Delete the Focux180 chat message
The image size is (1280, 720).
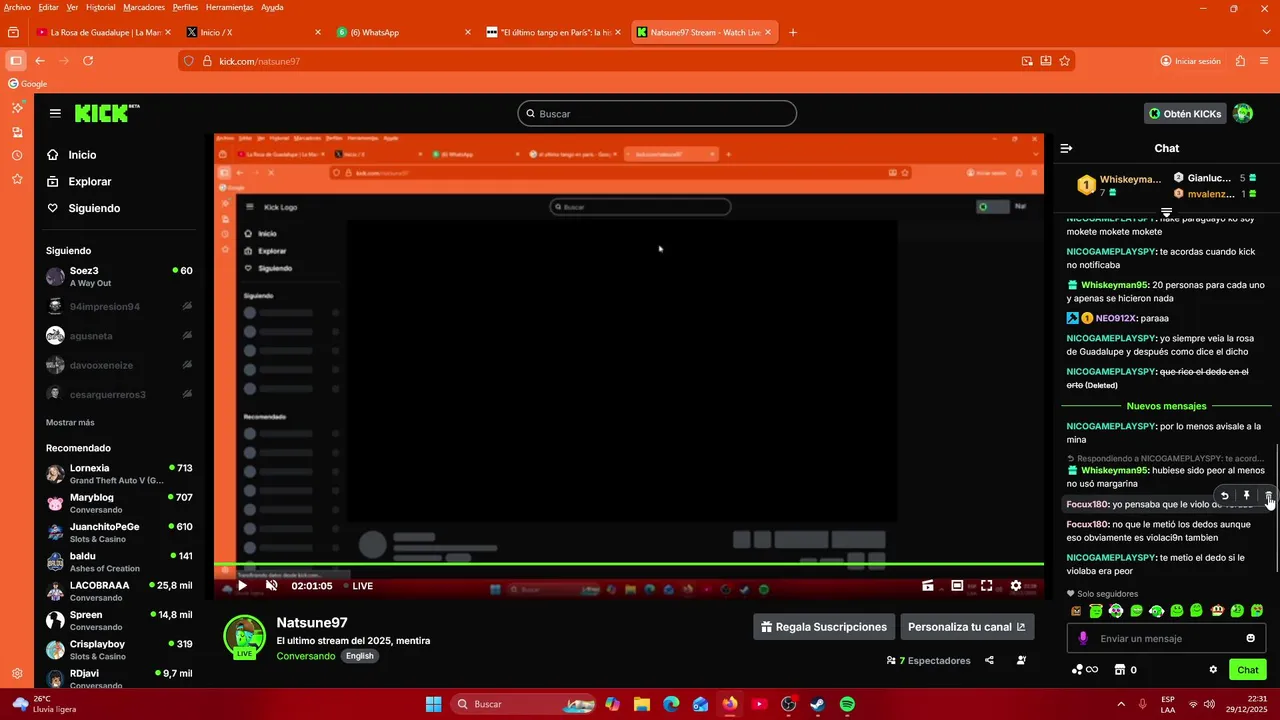(x=1268, y=496)
